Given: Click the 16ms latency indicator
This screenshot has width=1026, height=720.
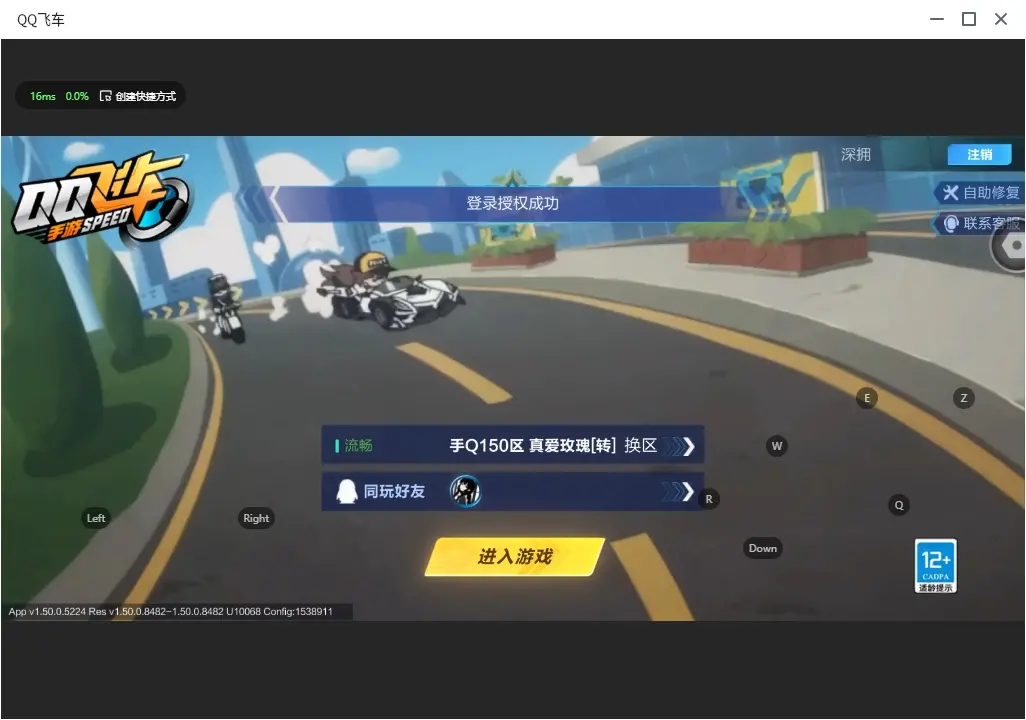Looking at the screenshot, I should coord(43,96).
